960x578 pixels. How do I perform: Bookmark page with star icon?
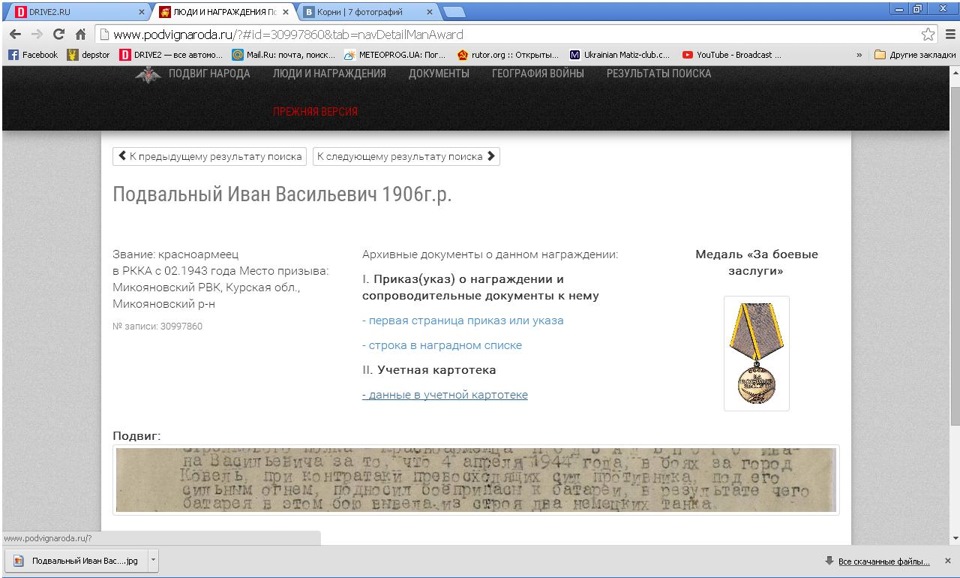[928, 34]
